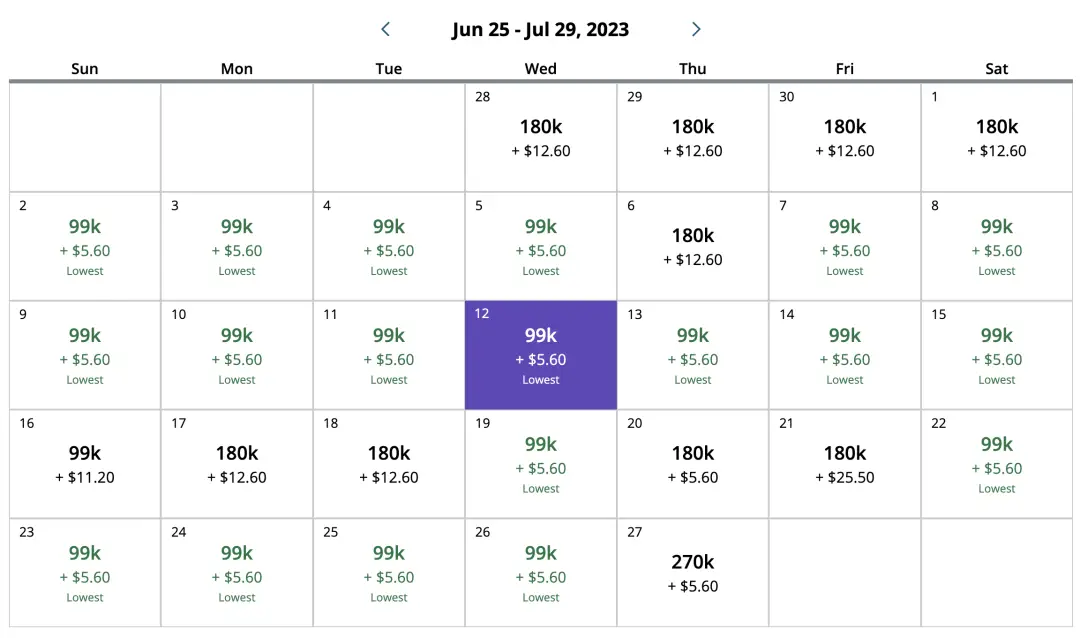
Task: Select highlighted July 12 date cell
Action: tap(541, 355)
